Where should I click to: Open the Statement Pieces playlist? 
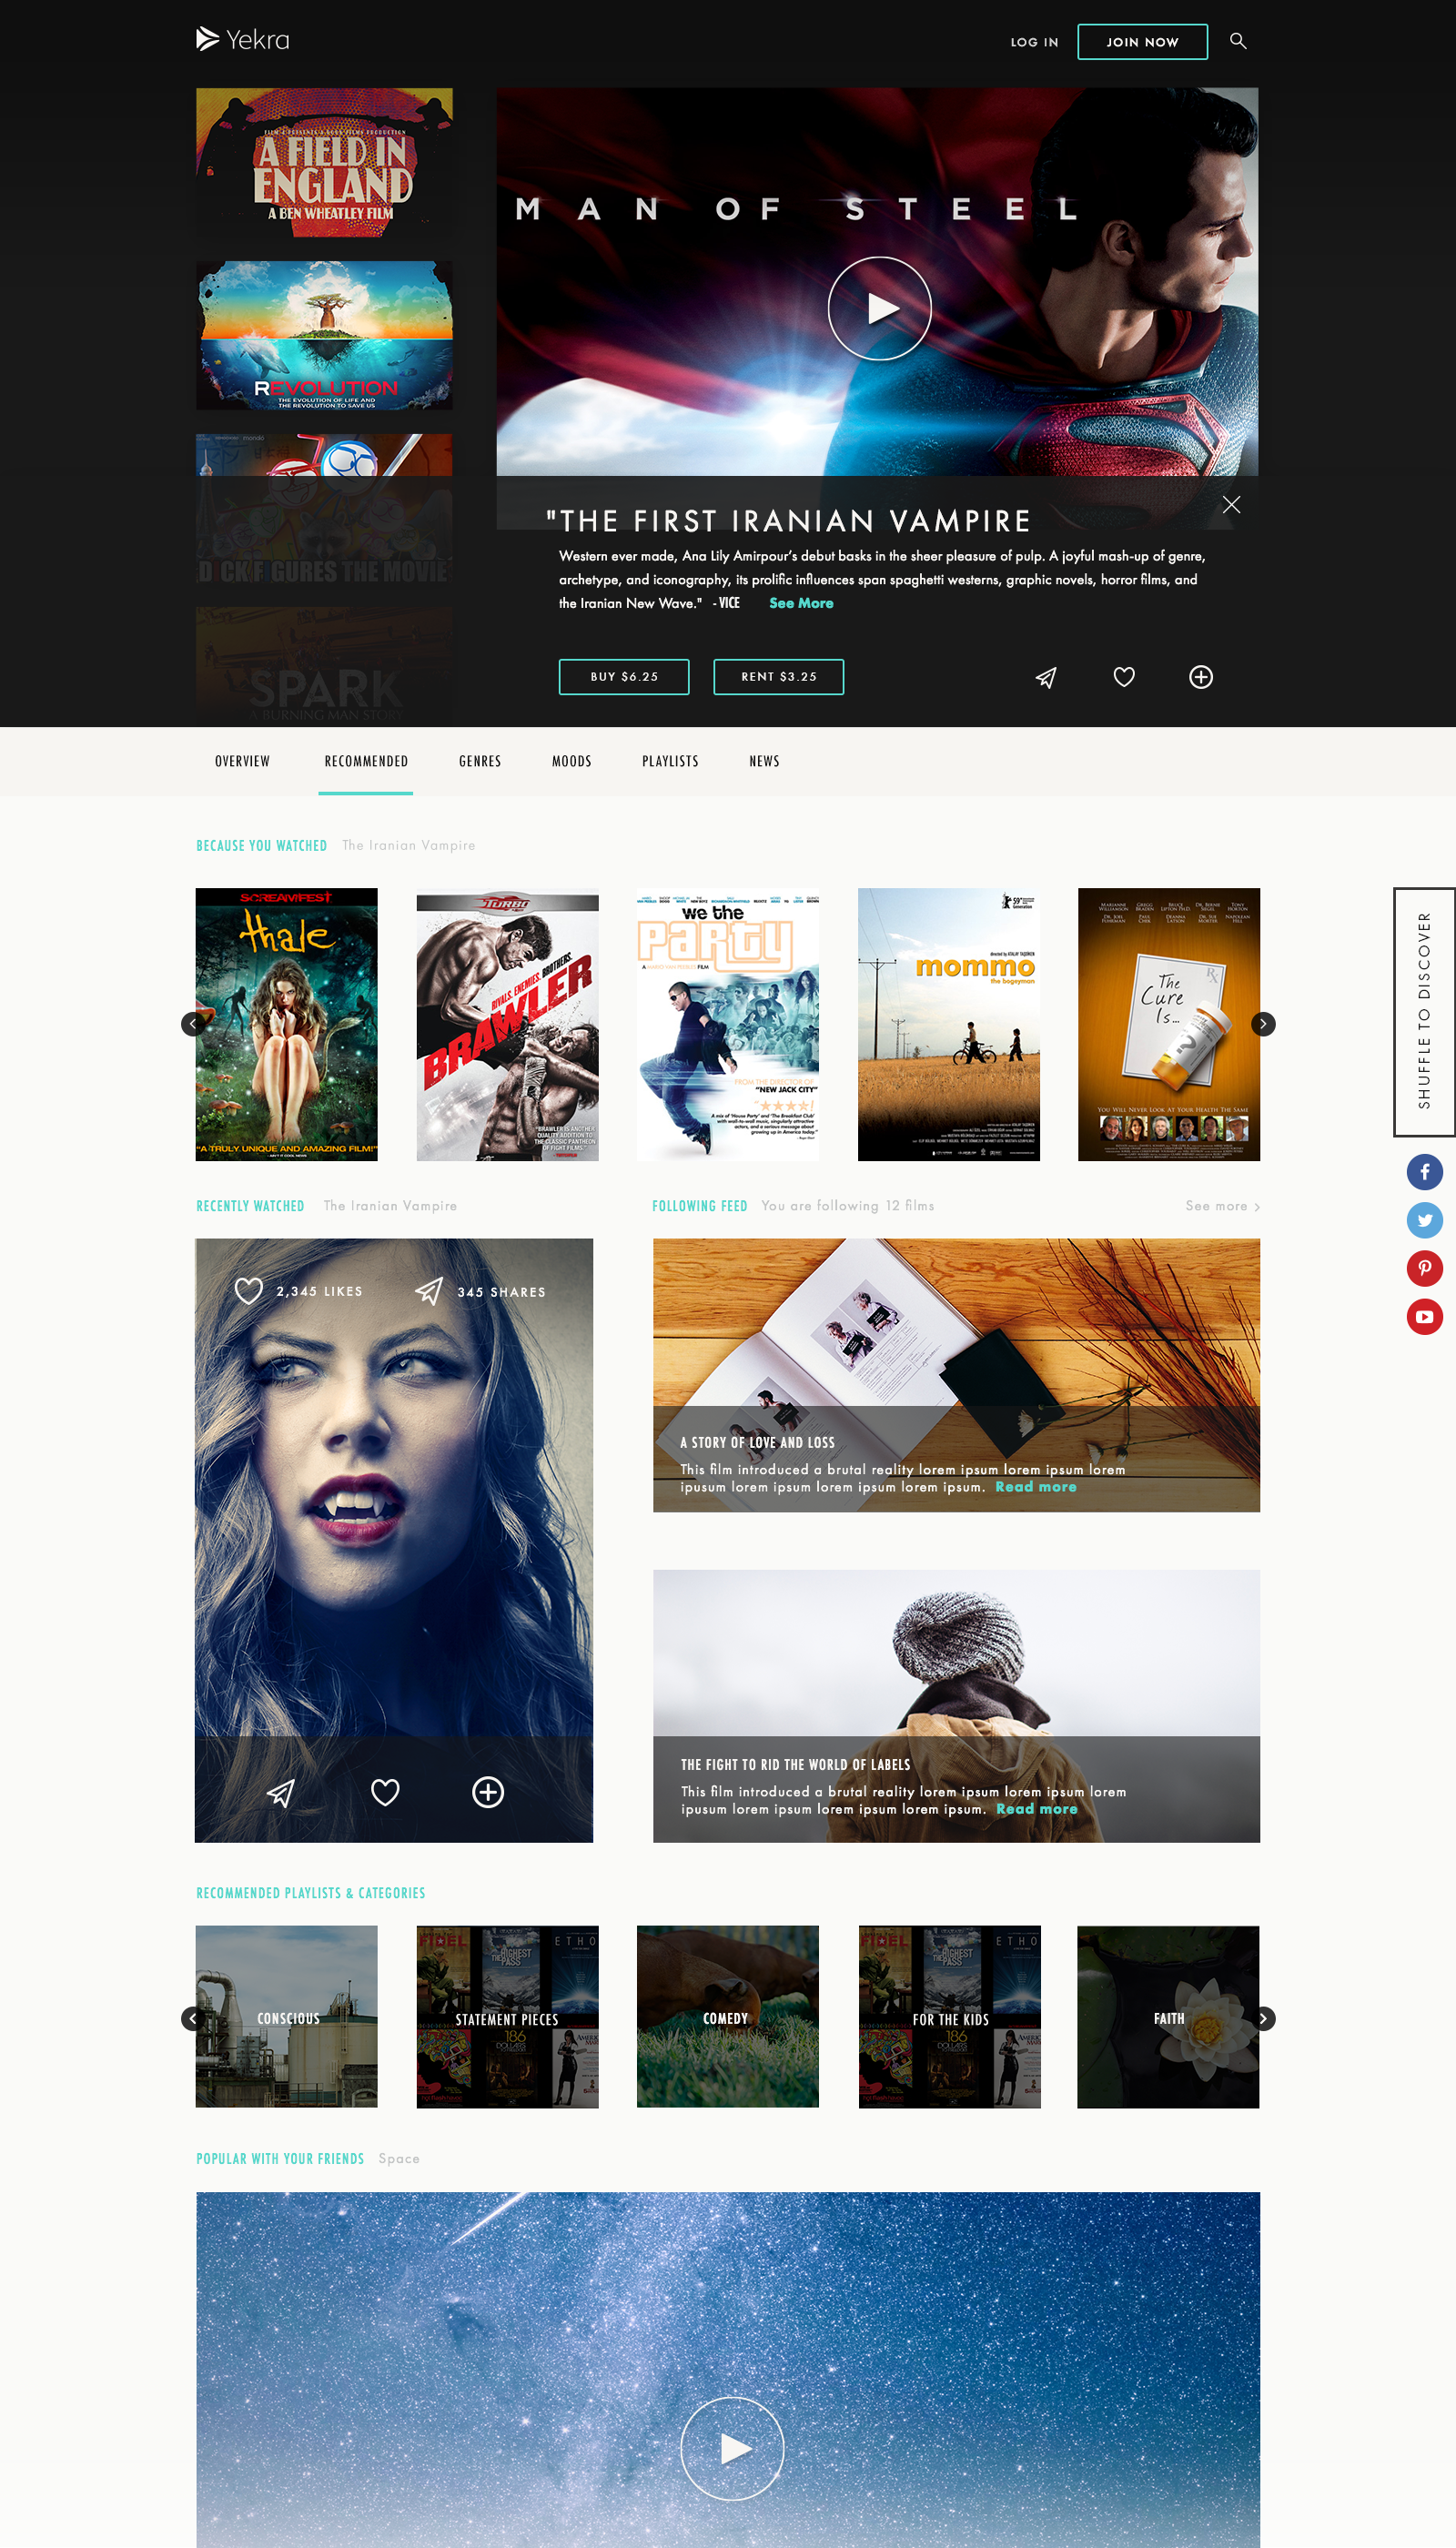click(x=507, y=2016)
